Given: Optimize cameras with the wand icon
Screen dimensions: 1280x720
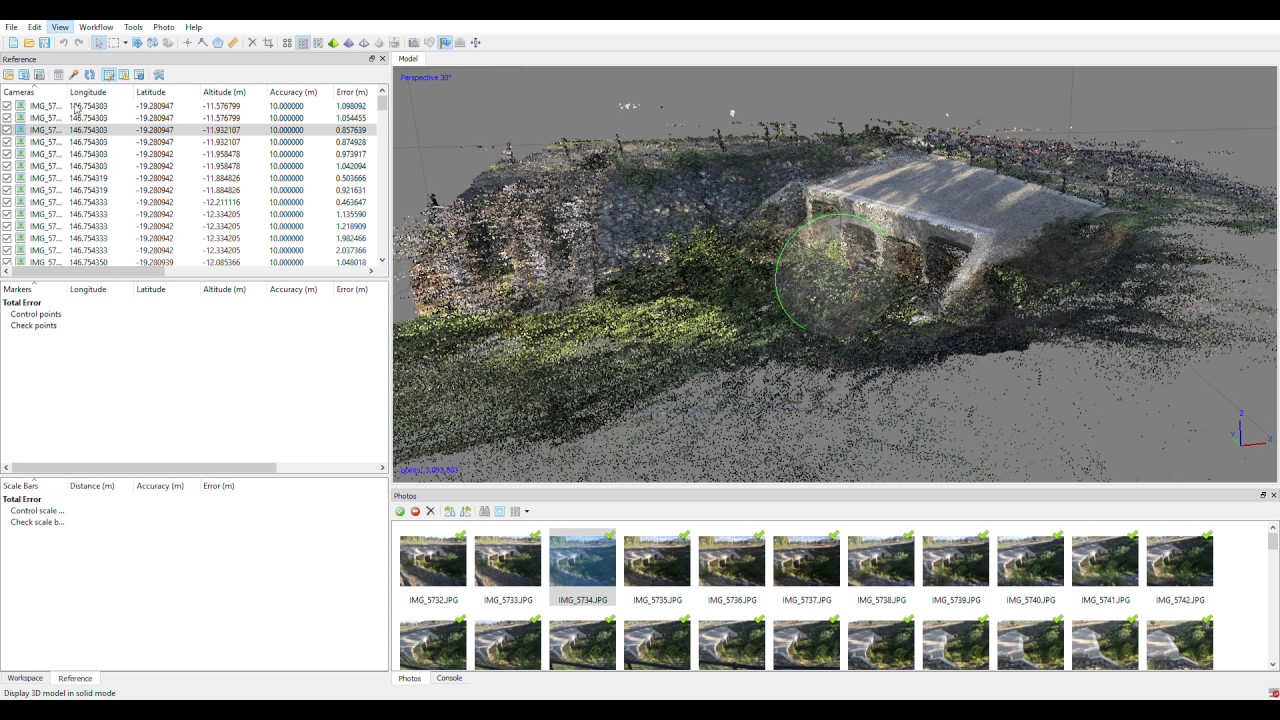Looking at the screenshot, I should click(74, 75).
